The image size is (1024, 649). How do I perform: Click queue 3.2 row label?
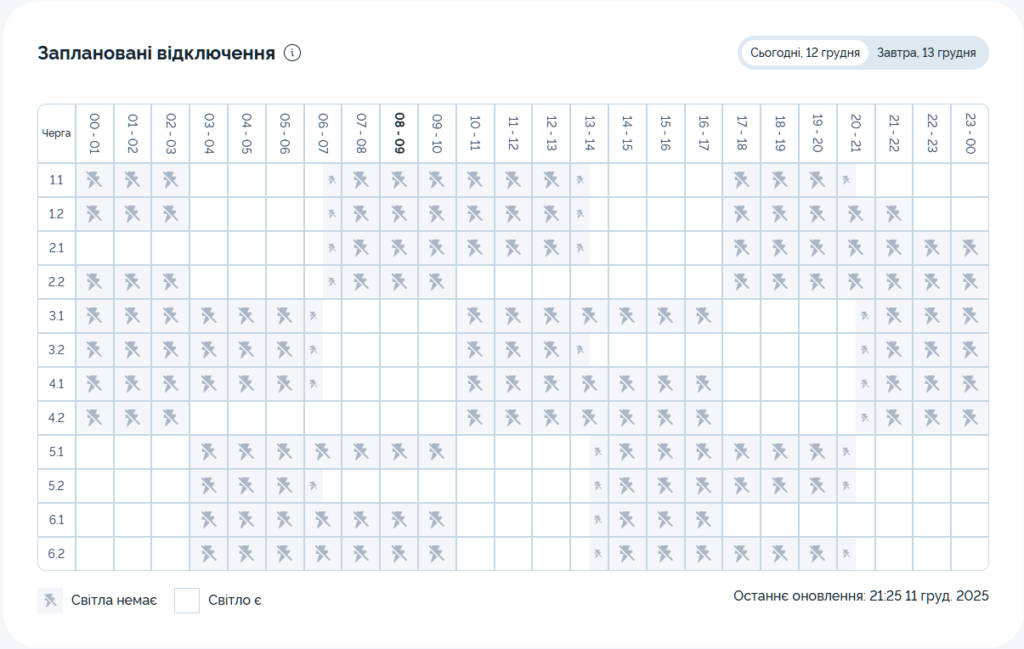point(56,350)
